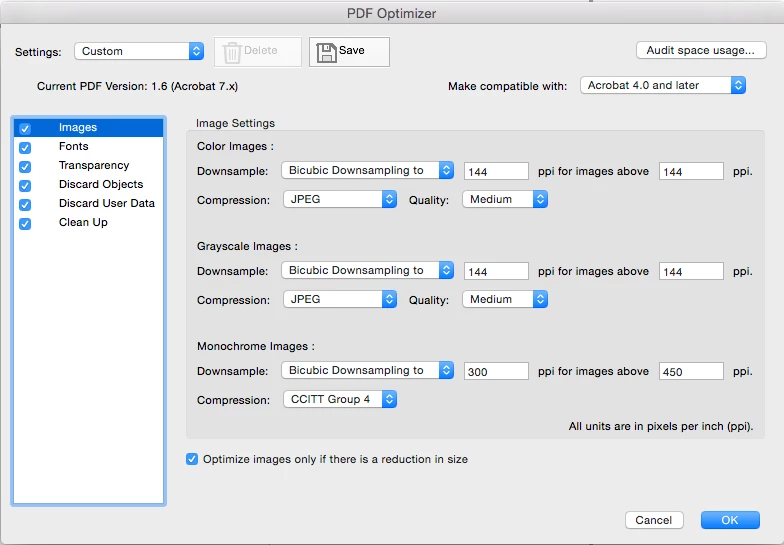This screenshot has width=784, height=545.
Task: Confirm with the OK button
Action: pos(730,520)
